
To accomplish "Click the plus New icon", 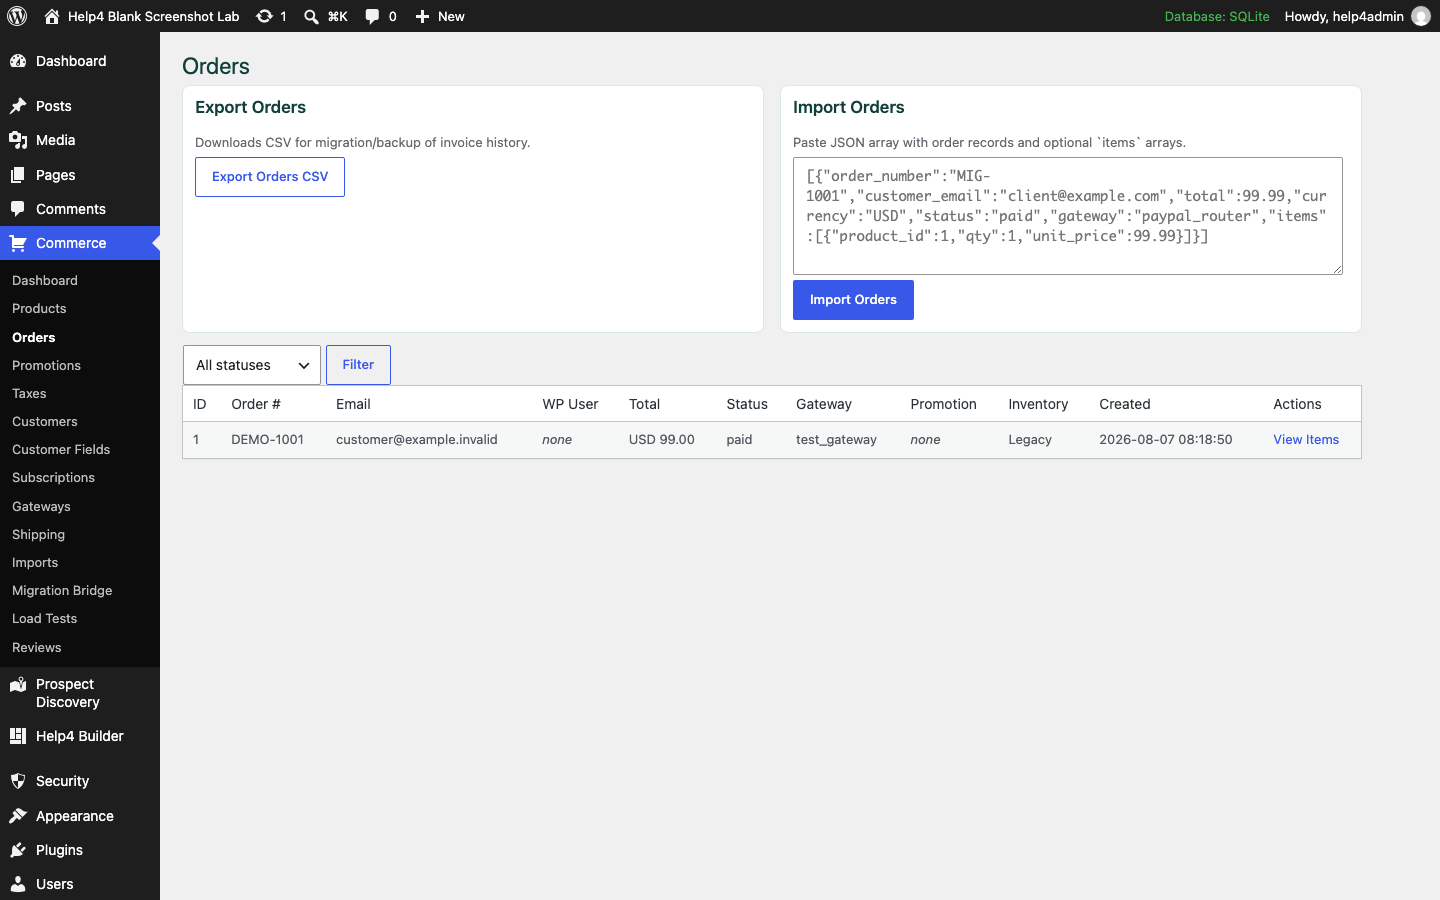I will 422,16.
